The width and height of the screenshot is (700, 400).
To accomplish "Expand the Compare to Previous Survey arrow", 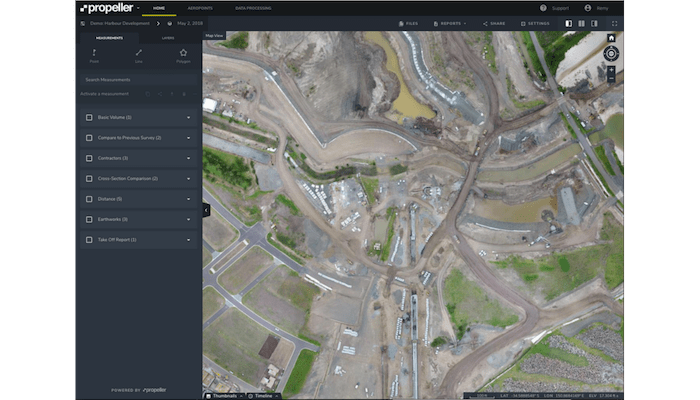I will coord(188,138).
